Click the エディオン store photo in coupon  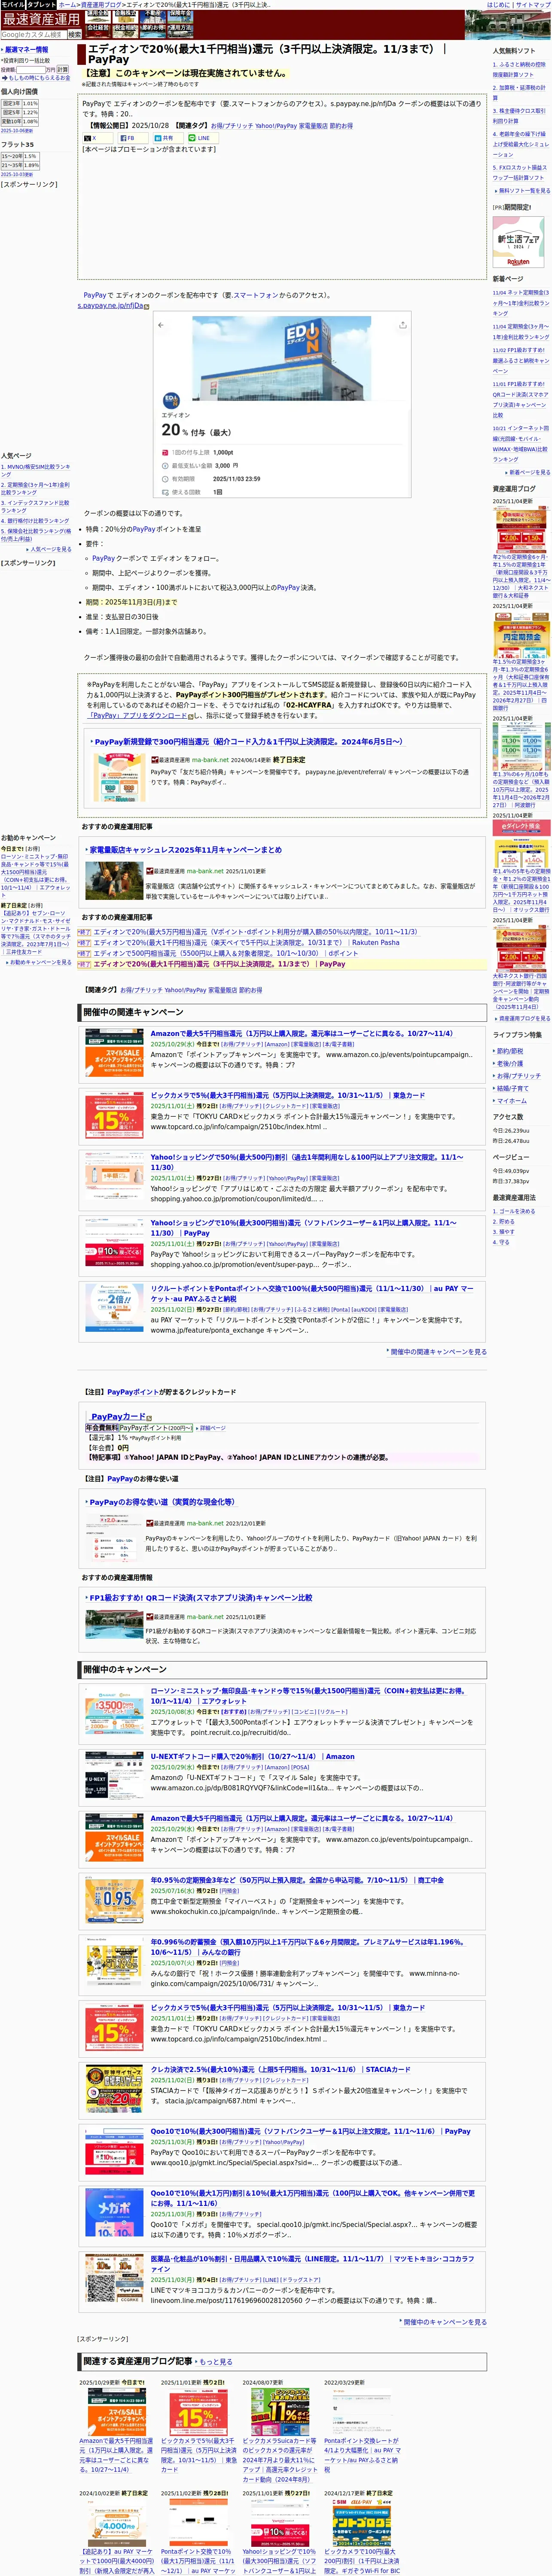coord(281,358)
